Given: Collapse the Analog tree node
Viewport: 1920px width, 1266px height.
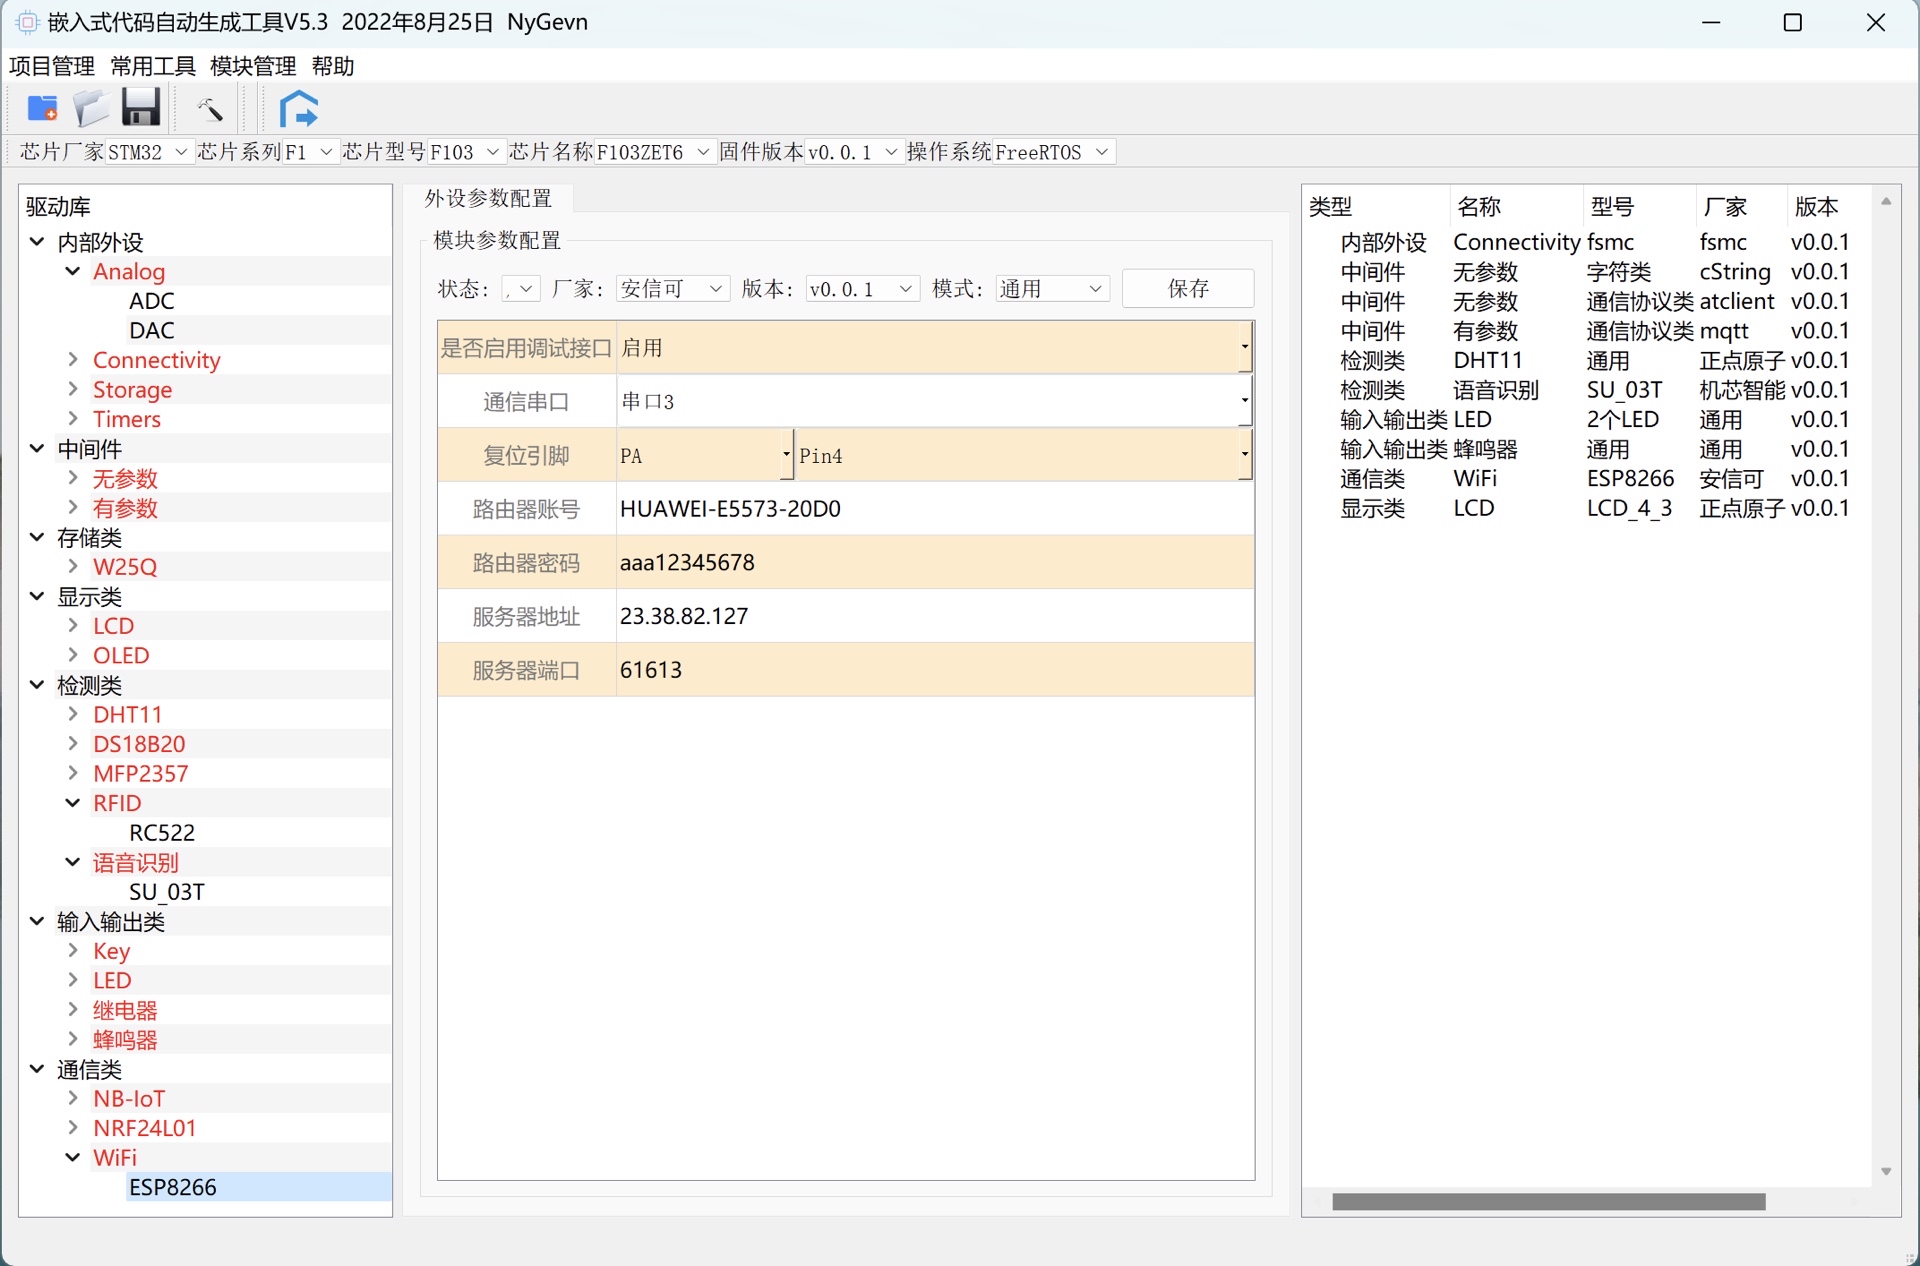Looking at the screenshot, I should (x=73, y=271).
